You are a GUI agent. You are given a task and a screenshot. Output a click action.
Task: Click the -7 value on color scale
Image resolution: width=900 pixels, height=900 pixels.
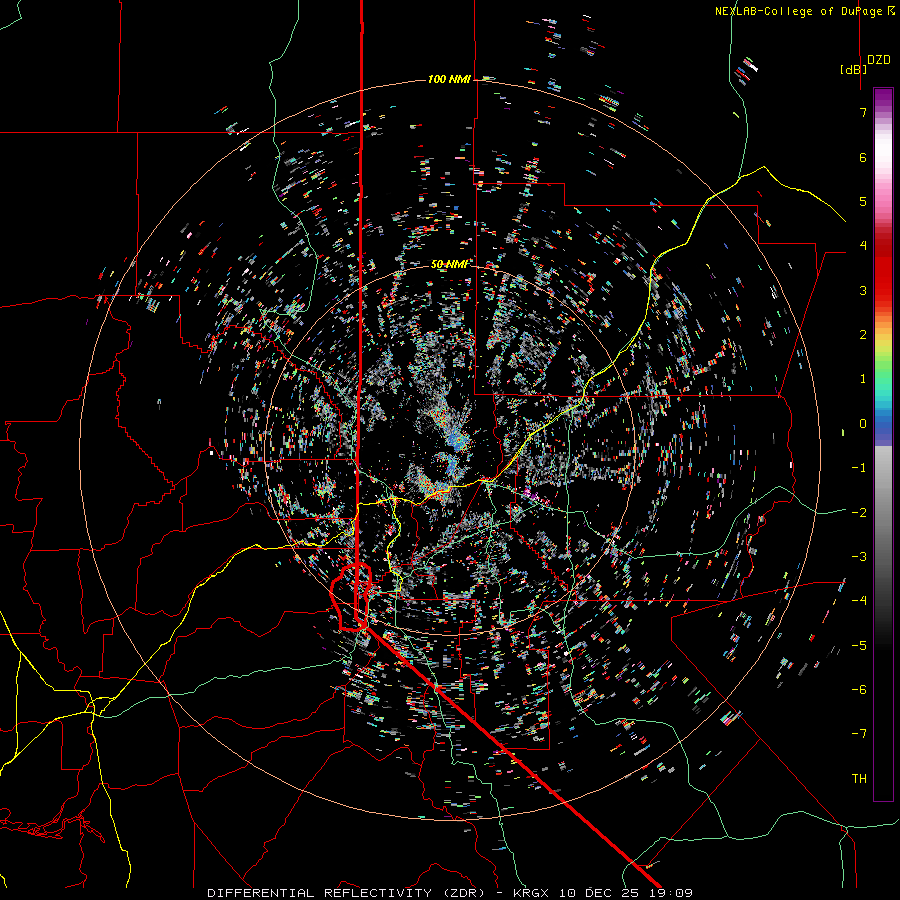tap(859, 734)
